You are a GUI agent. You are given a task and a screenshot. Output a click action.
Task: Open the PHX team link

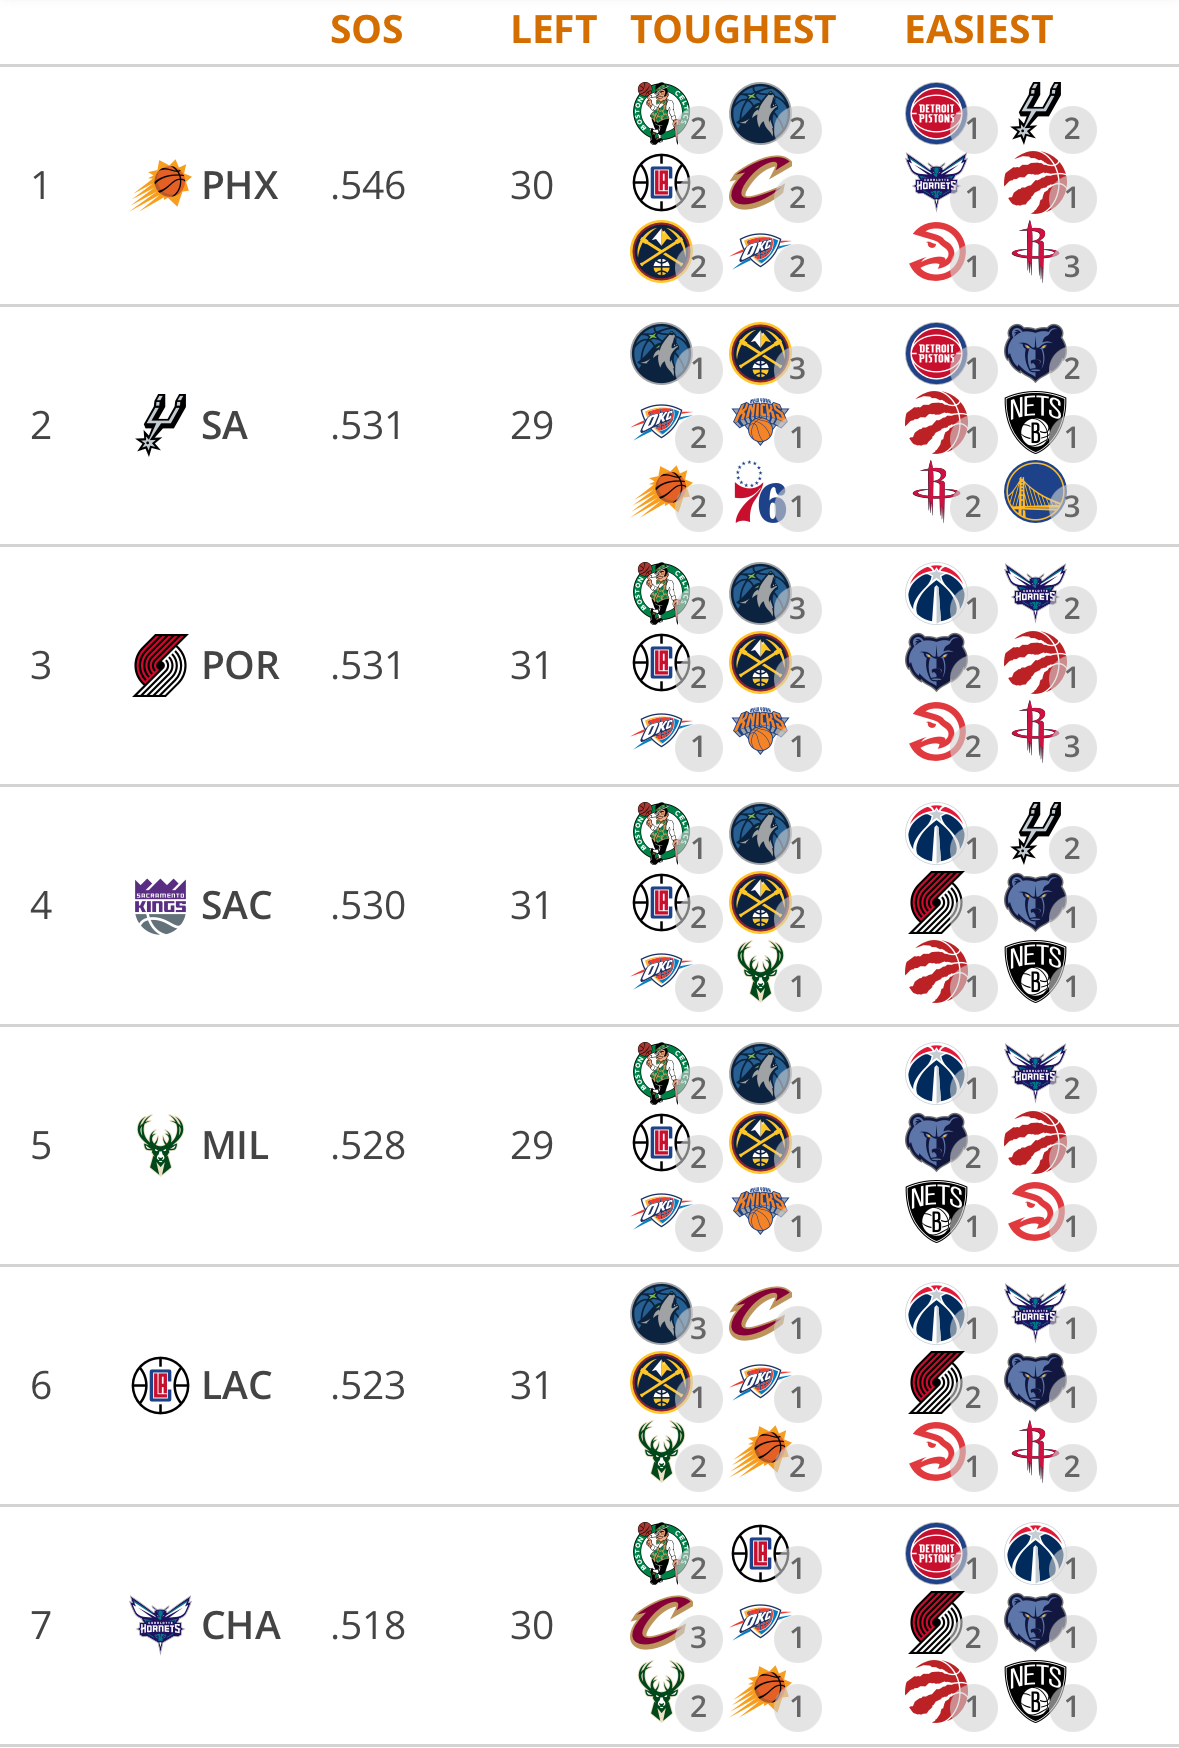pyautogui.click(x=240, y=185)
